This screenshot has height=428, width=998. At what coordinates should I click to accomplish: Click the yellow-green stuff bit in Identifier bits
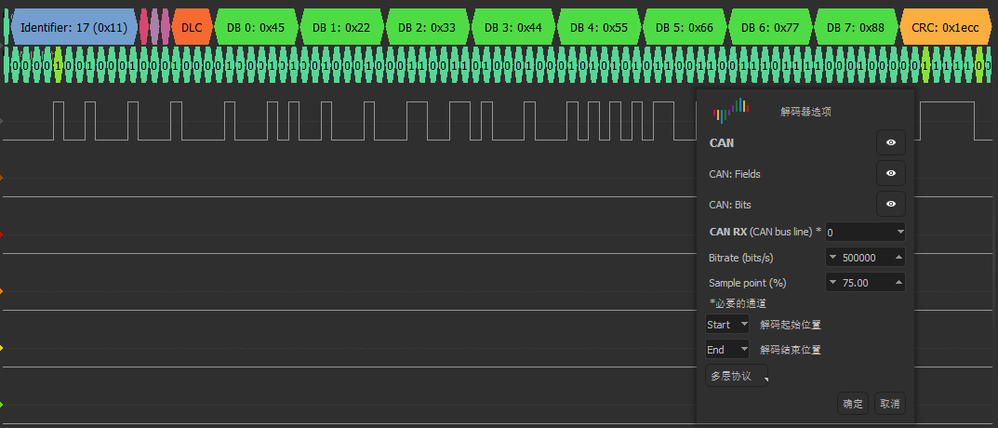58,65
